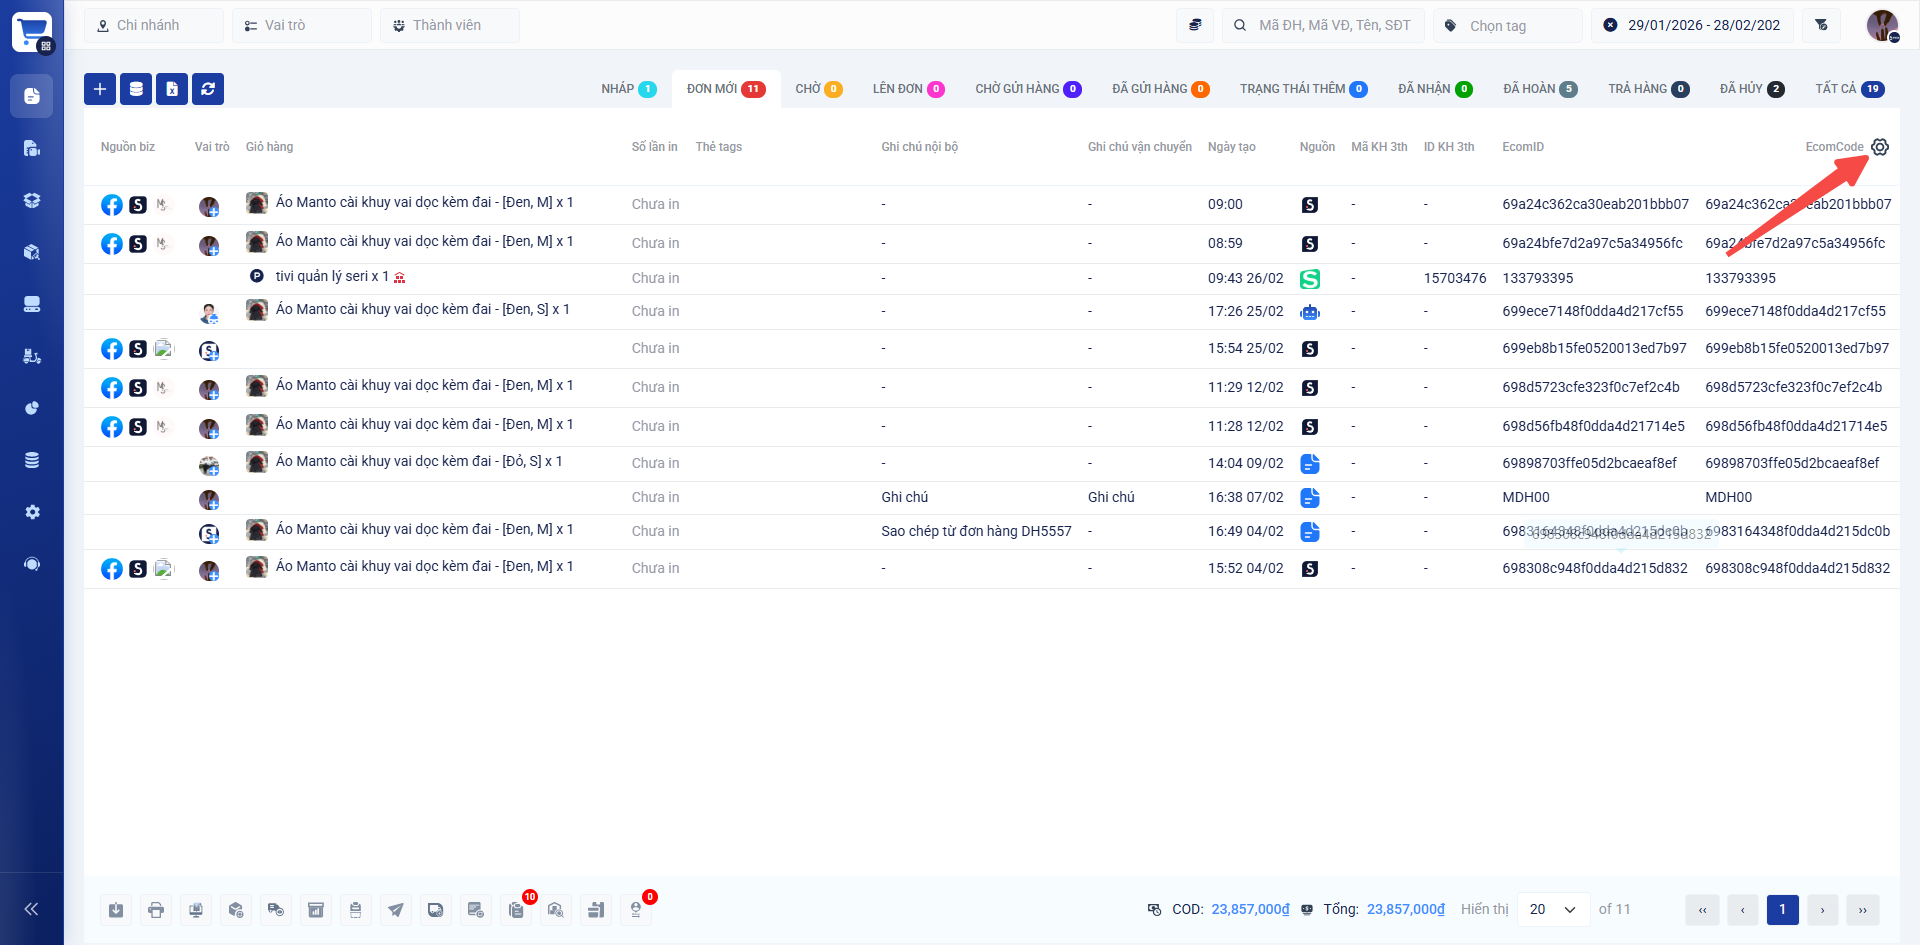
Task: Click the add new order plus button
Action: coord(100,89)
